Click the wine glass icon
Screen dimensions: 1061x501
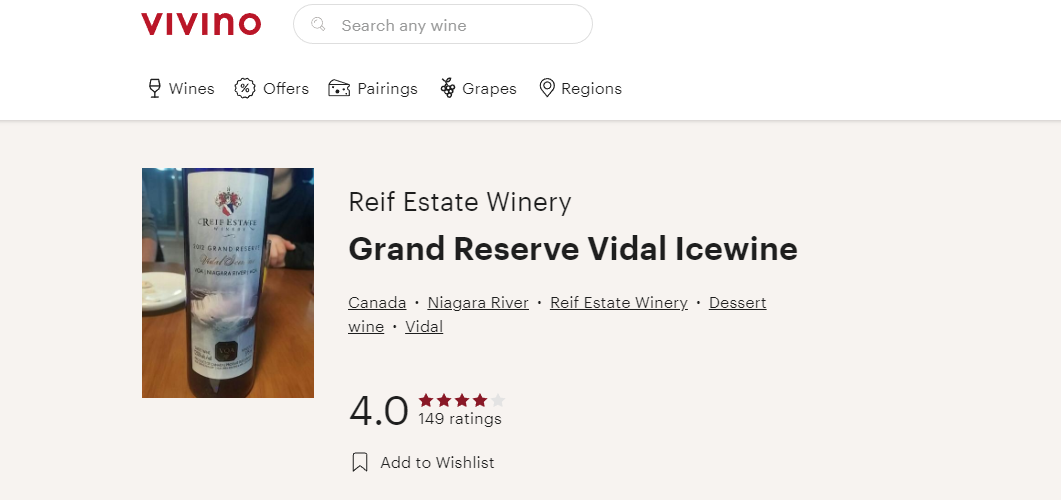tap(154, 88)
